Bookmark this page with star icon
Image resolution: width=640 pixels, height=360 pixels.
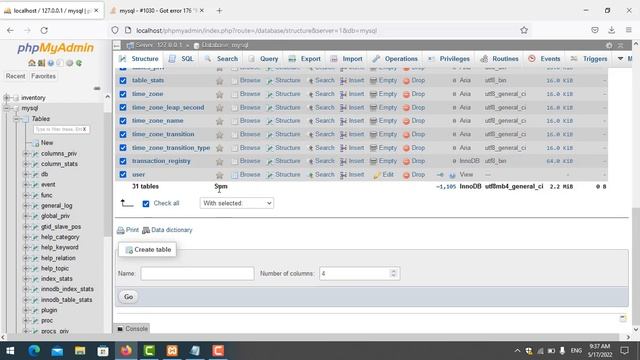pos(524,30)
